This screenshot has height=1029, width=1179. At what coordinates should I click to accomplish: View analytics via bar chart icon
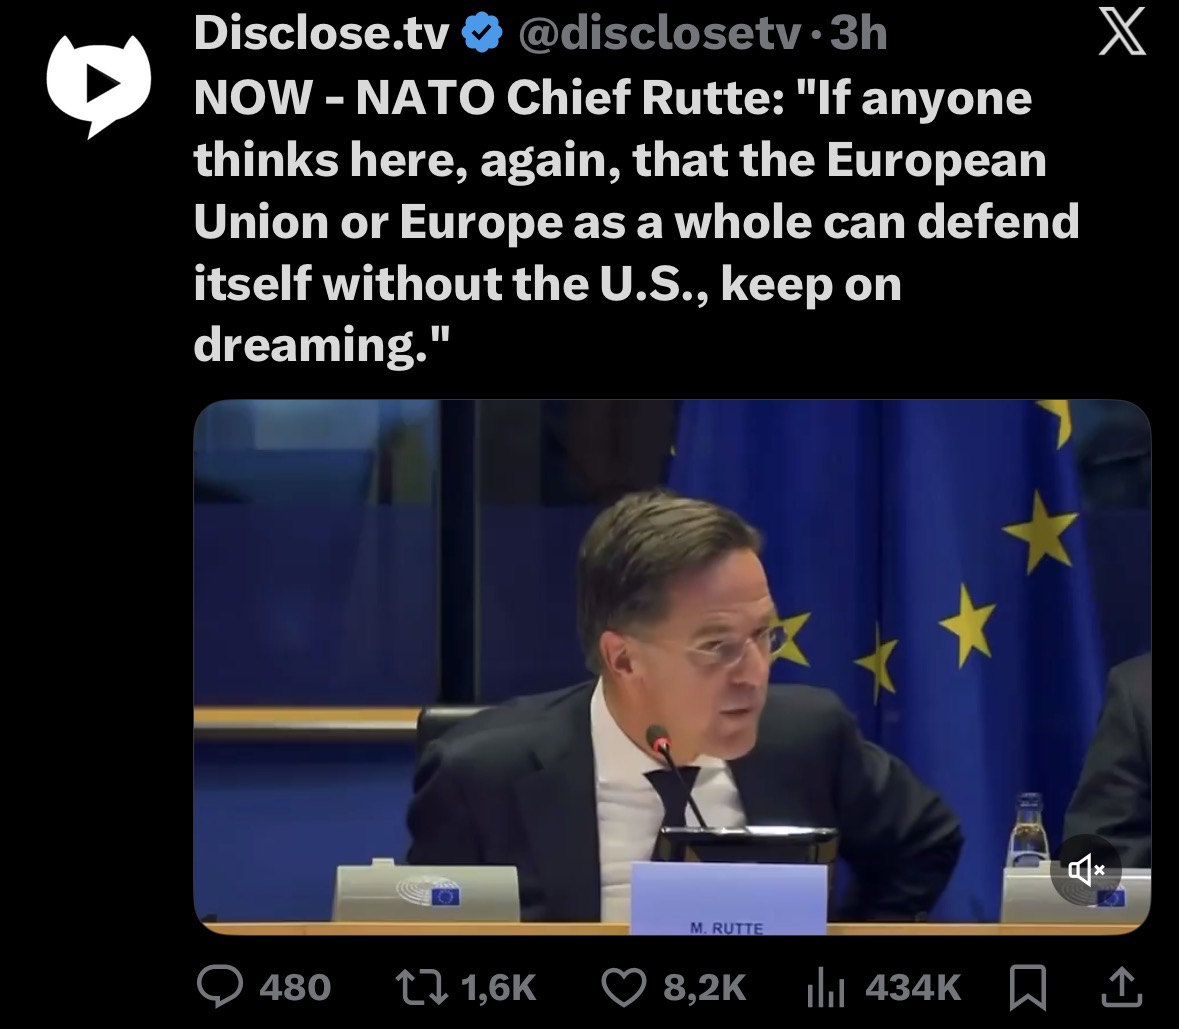[x=826, y=989]
